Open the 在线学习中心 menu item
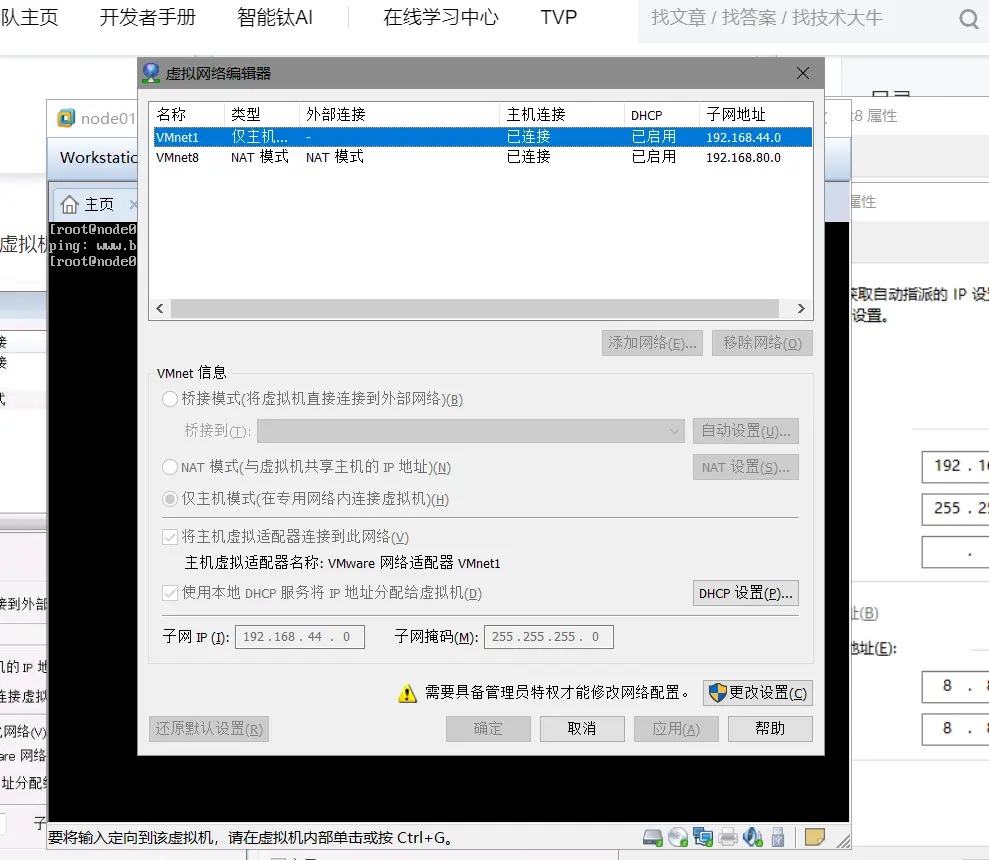Image resolution: width=989 pixels, height=860 pixels. 440,17
